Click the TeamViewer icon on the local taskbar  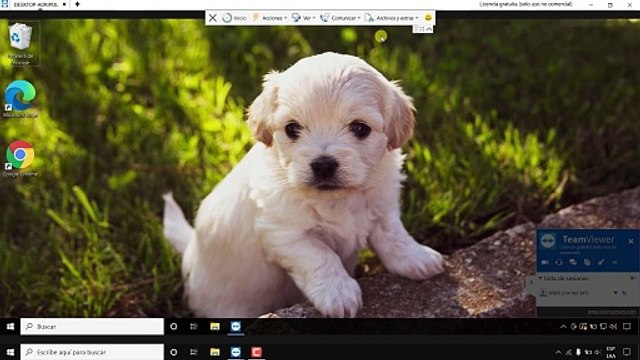tap(236, 352)
